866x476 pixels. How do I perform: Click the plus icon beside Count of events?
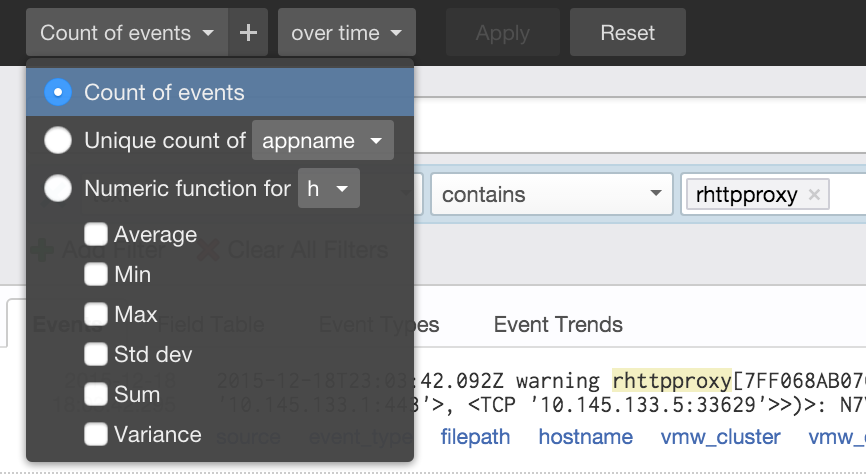click(x=249, y=33)
